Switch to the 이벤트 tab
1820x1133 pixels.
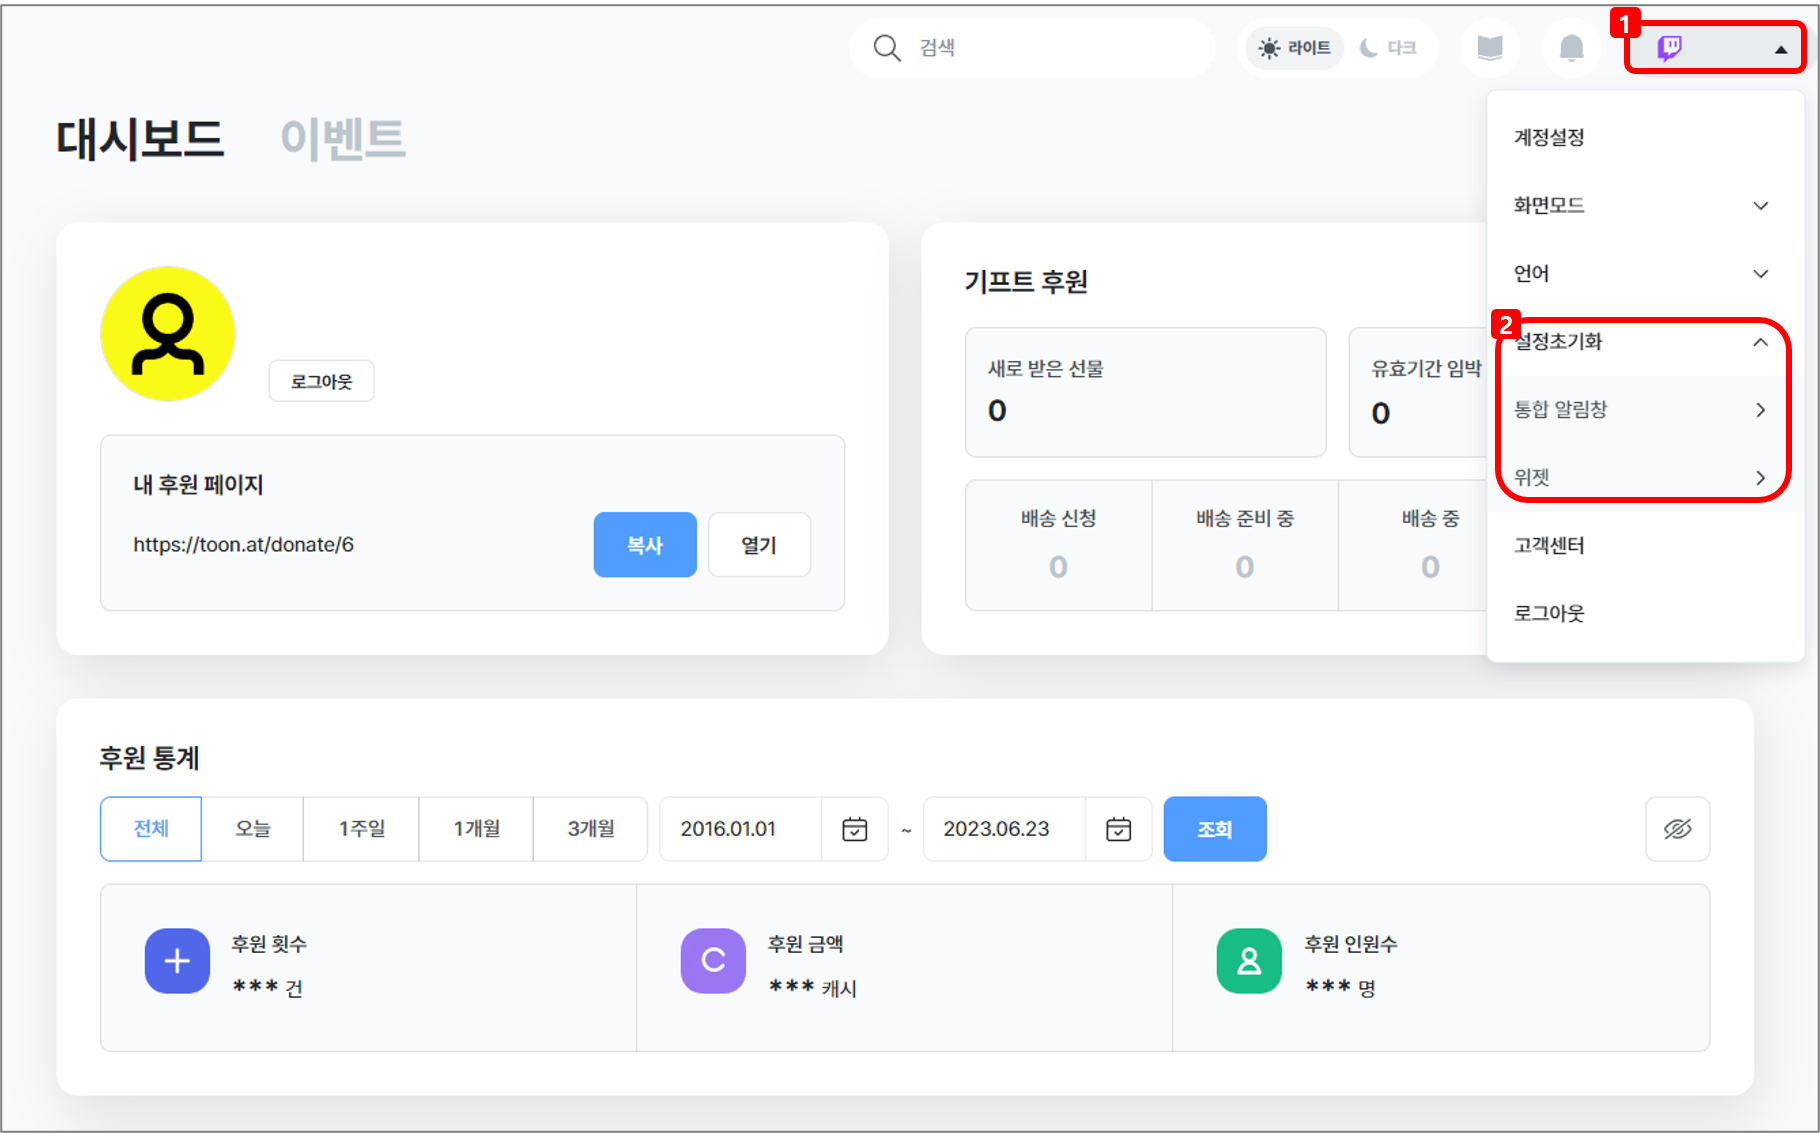click(342, 139)
